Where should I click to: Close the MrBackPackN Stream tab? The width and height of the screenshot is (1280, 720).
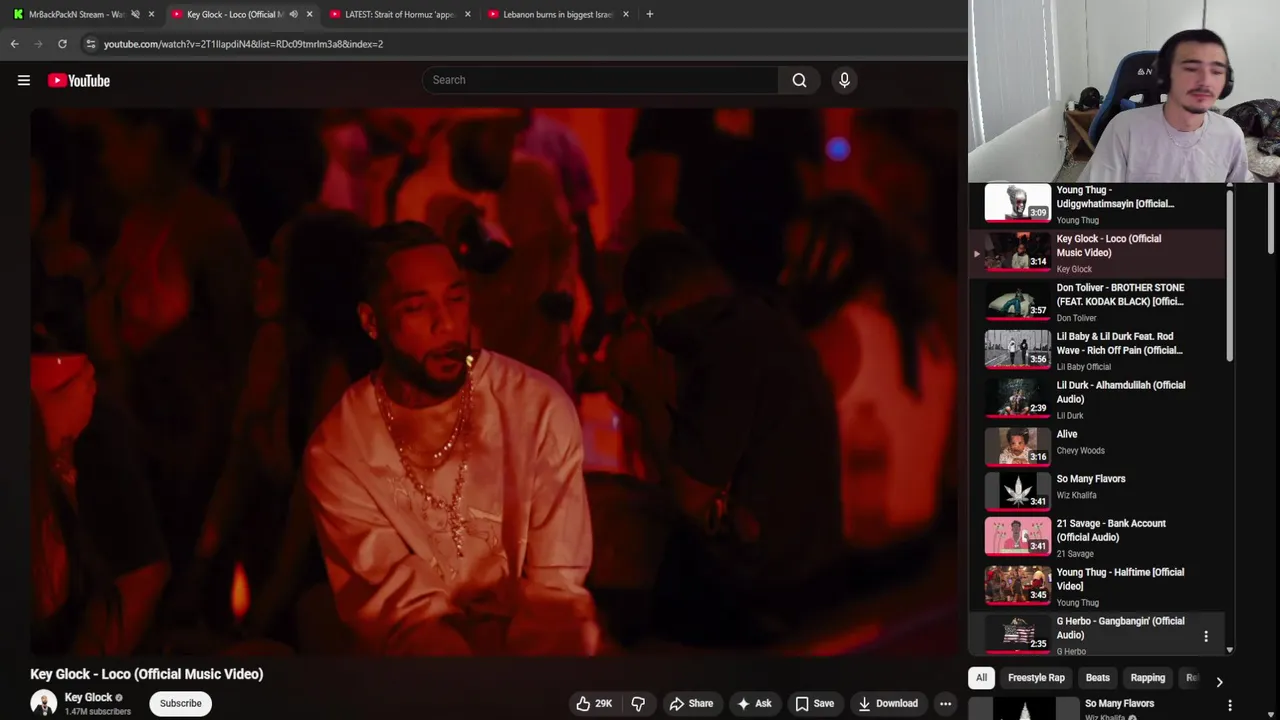pyautogui.click(x=151, y=14)
